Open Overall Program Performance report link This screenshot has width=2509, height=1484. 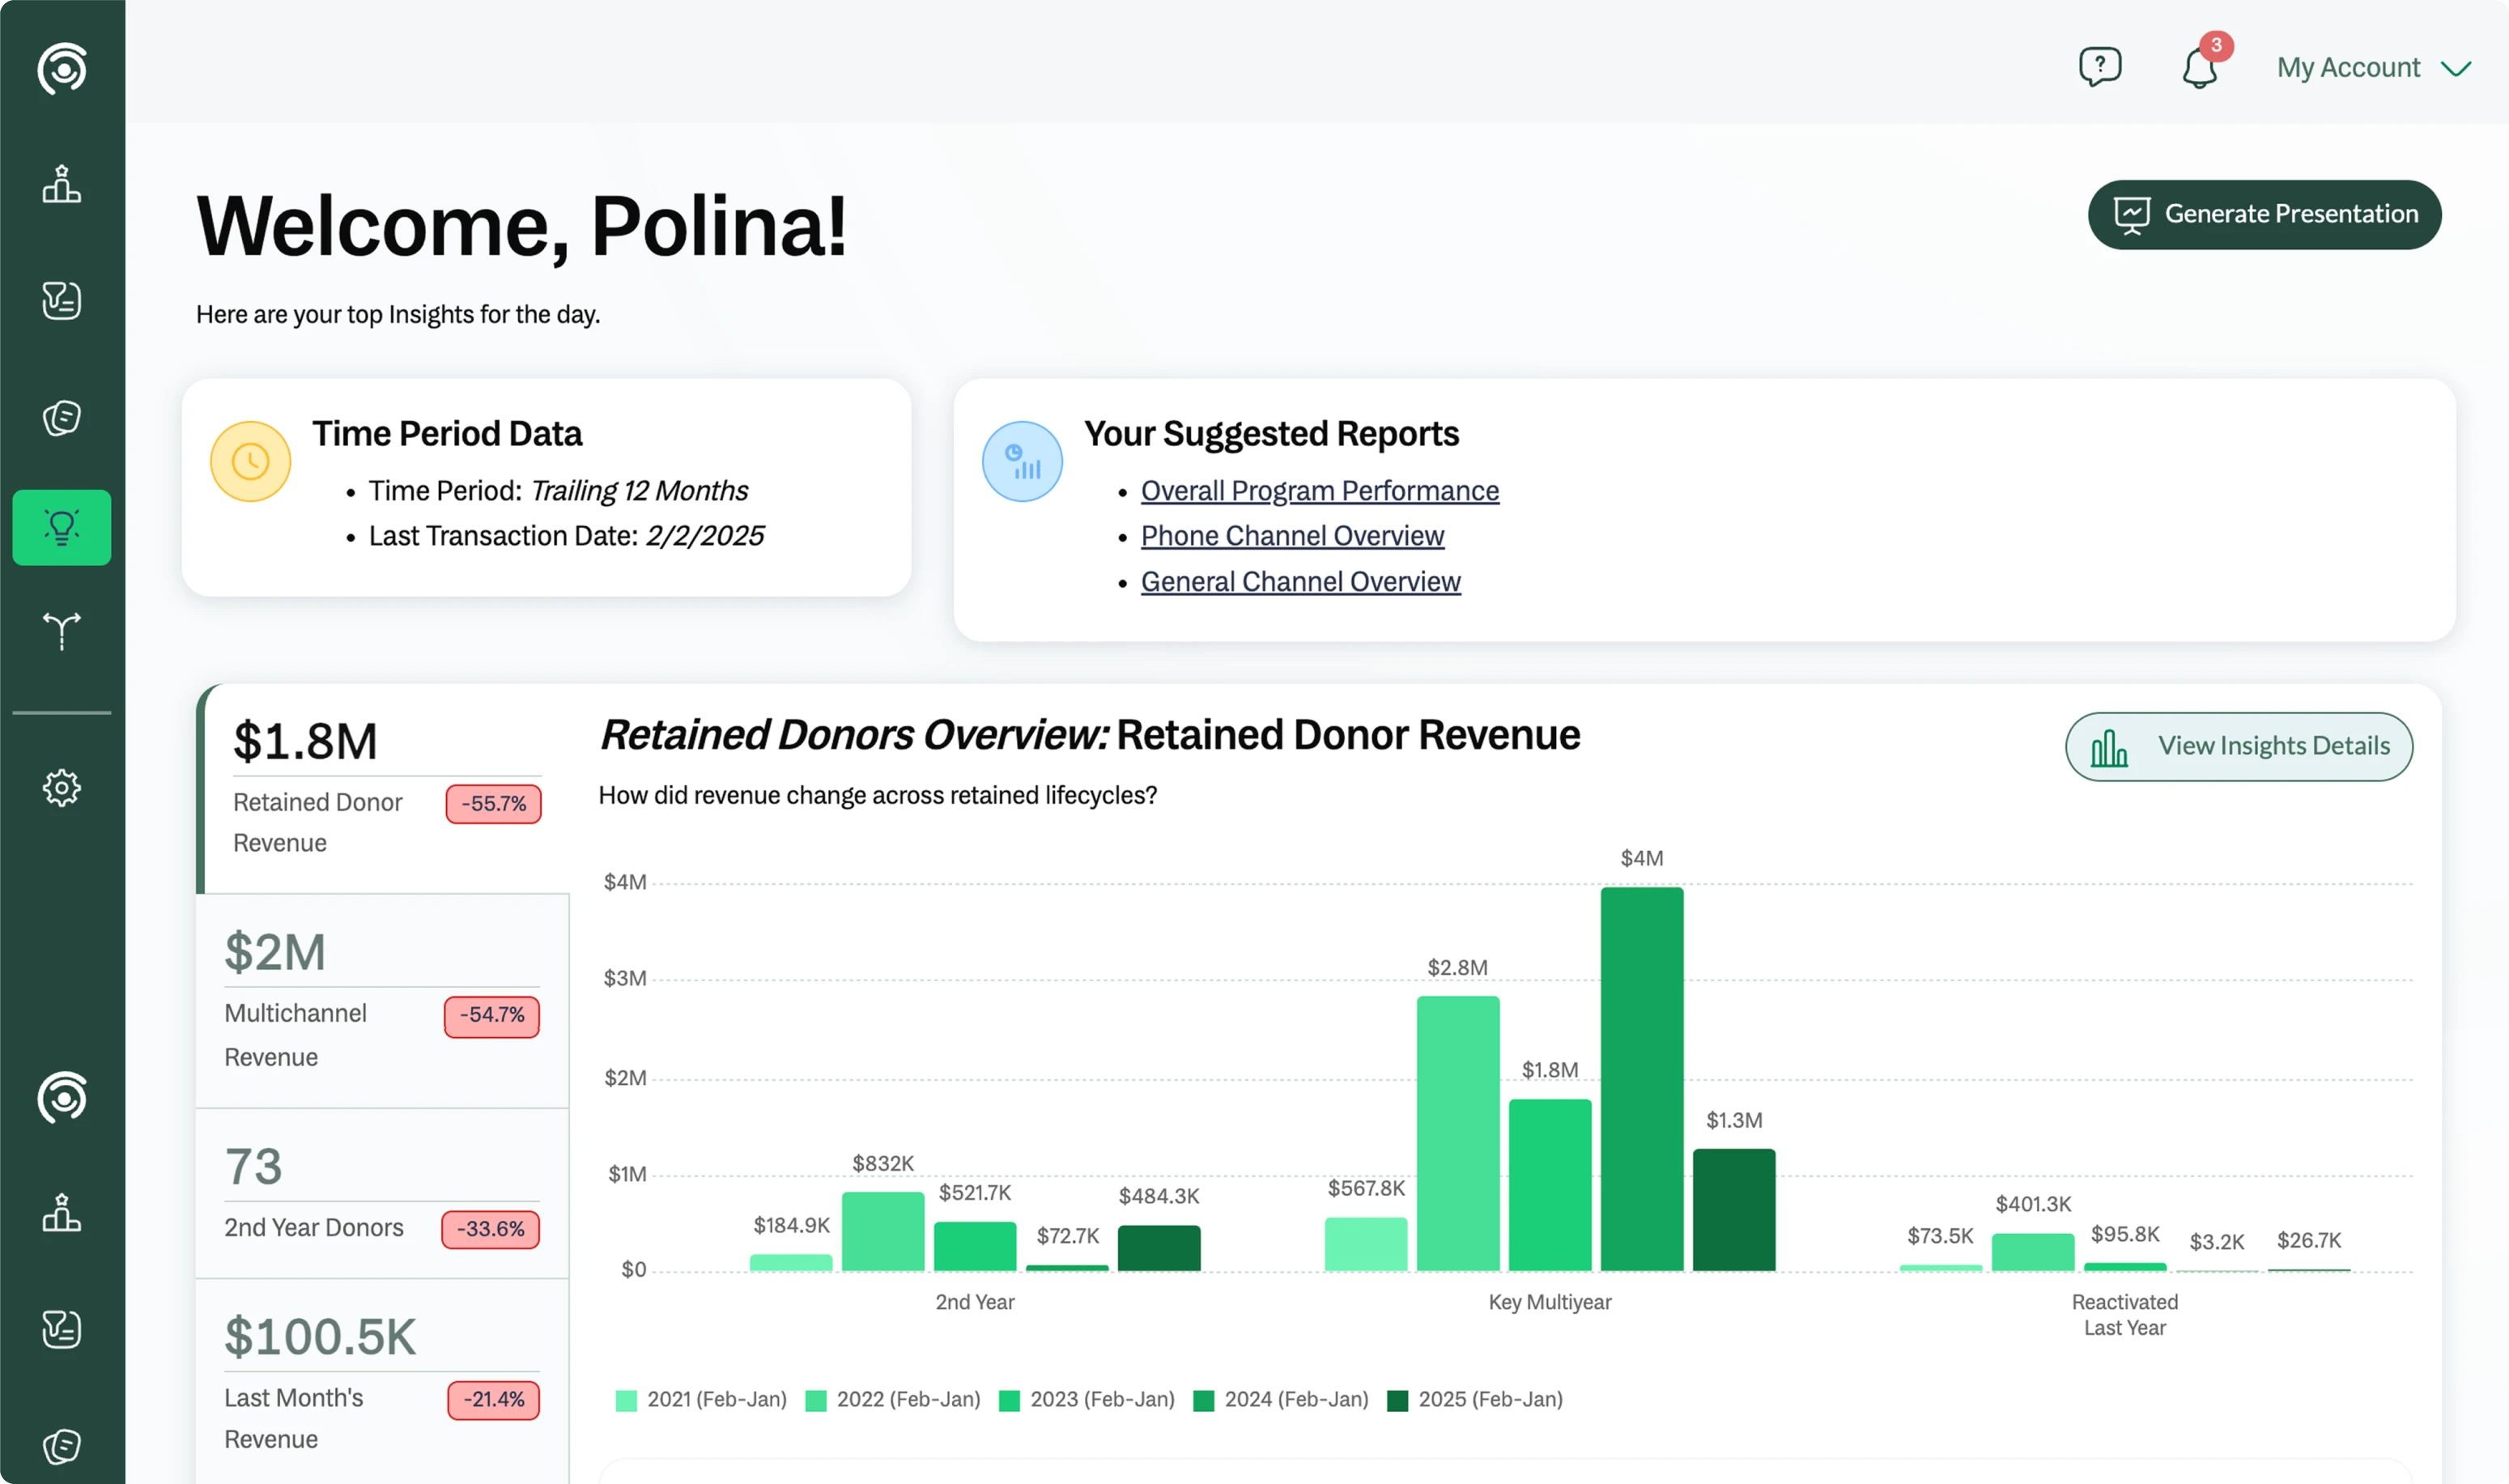point(1319,491)
